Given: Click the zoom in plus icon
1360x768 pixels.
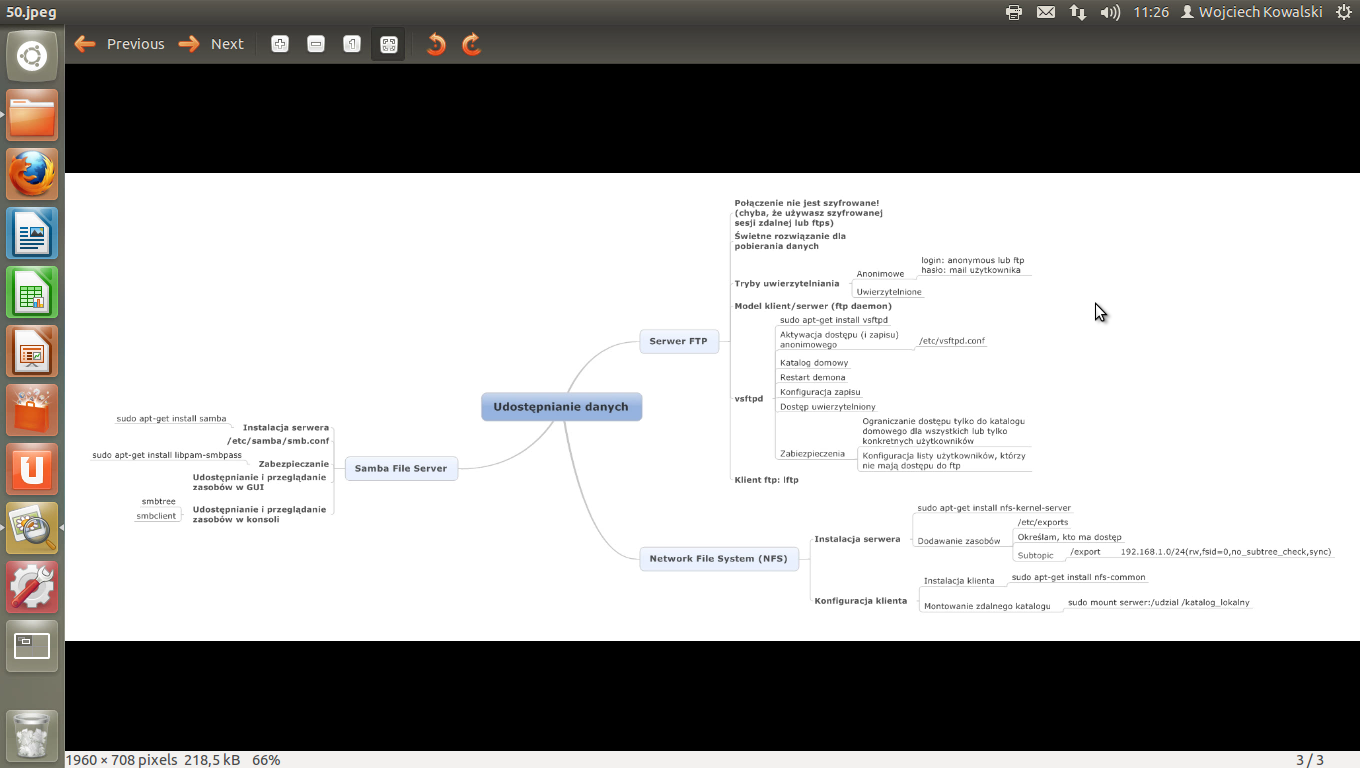Looking at the screenshot, I should pos(280,44).
